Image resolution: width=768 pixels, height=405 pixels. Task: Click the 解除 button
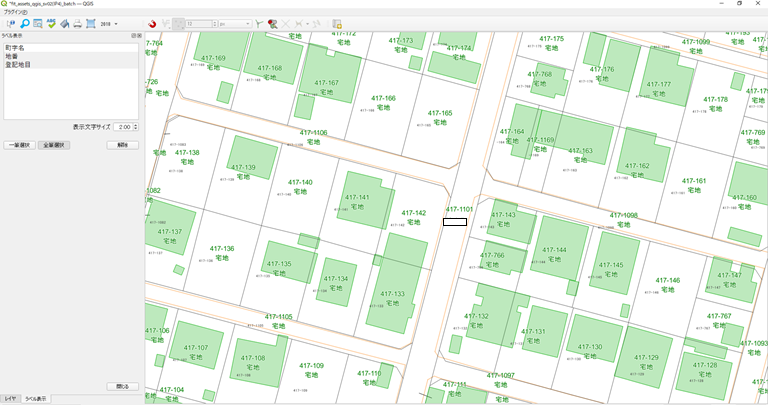(x=122, y=145)
